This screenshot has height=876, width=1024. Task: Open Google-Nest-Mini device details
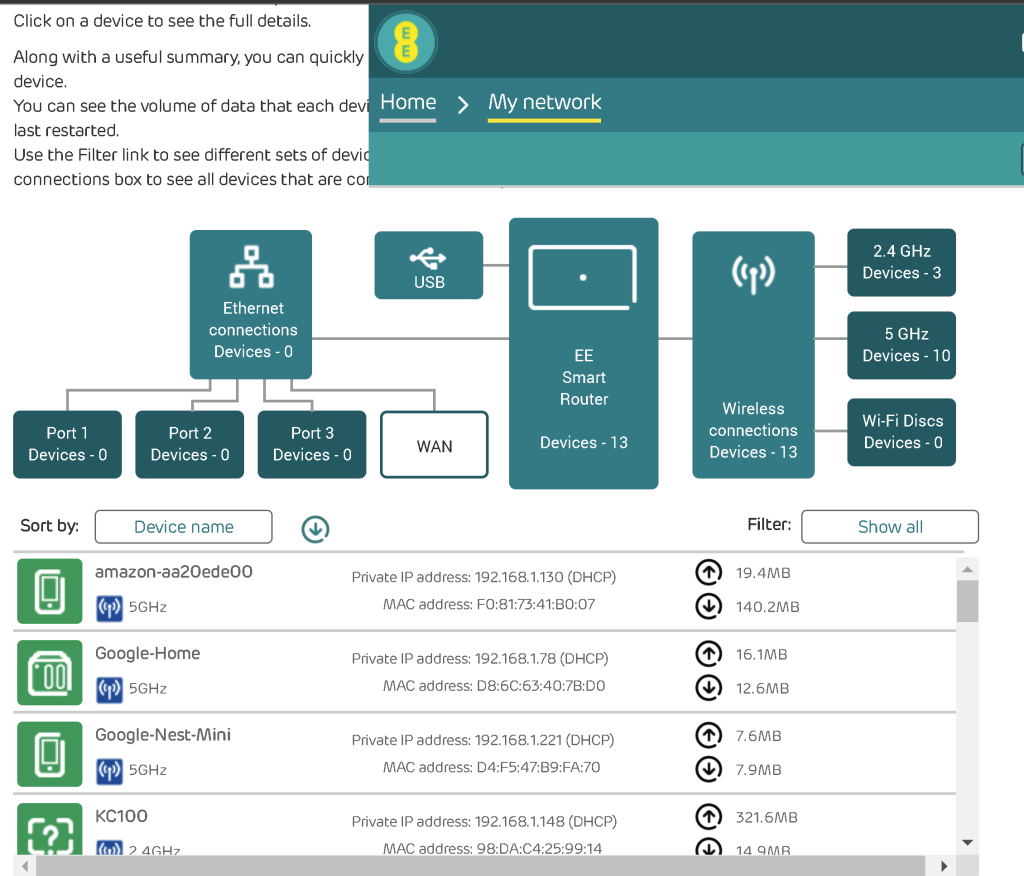(x=485, y=754)
